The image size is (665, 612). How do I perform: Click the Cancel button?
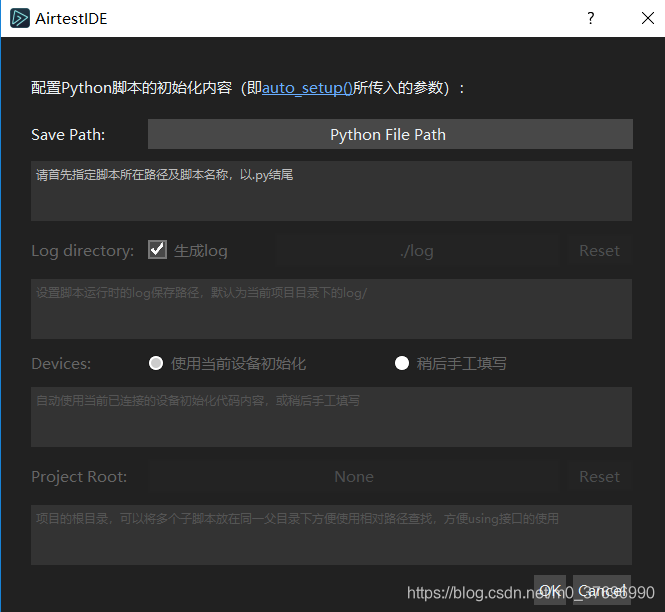click(602, 590)
